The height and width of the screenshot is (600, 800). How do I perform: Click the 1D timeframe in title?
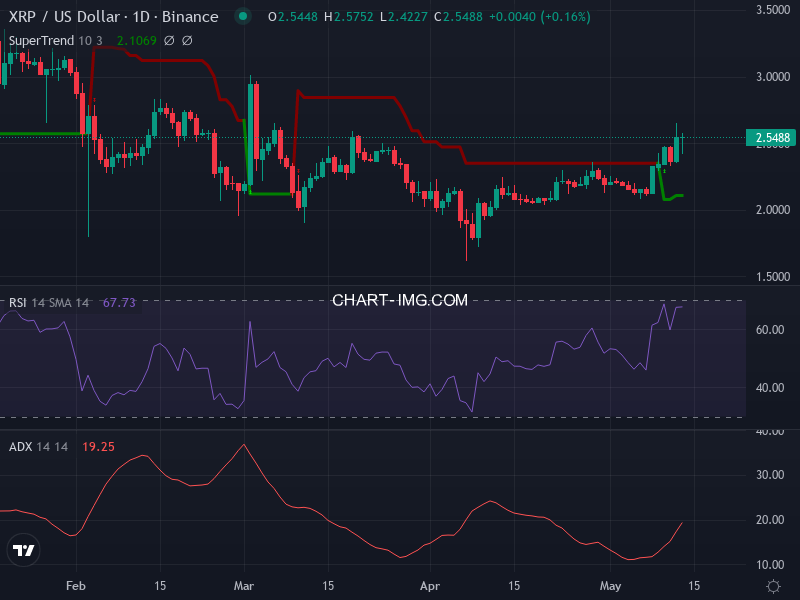[x=140, y=17]
